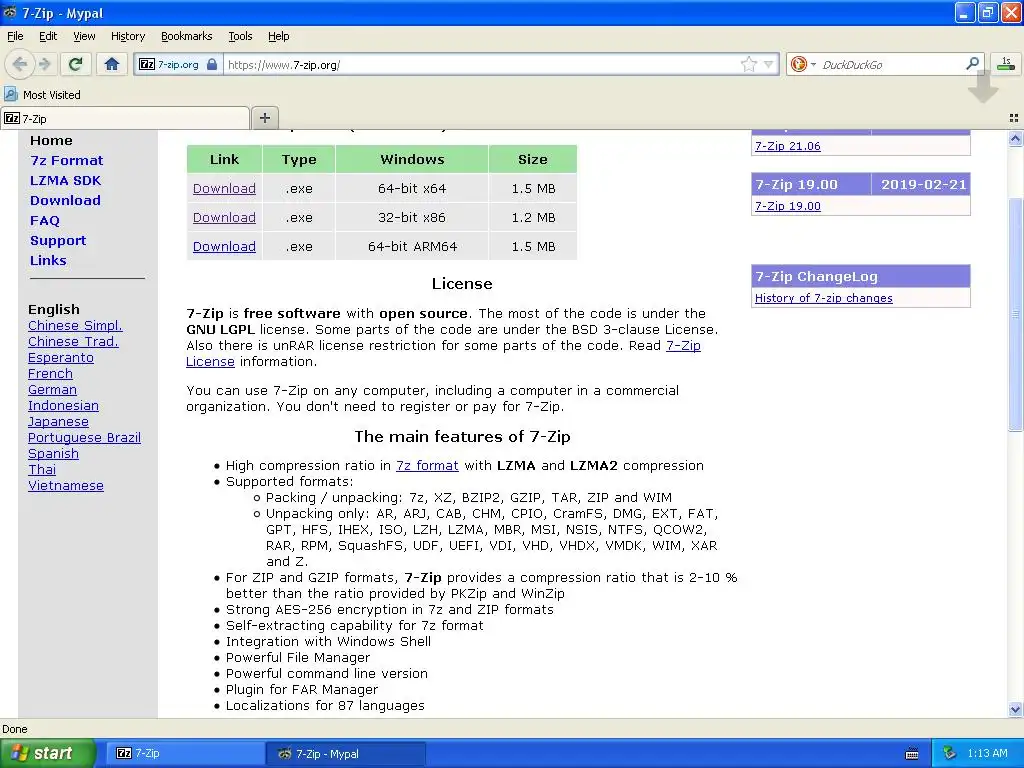Open the FAQ sidebar link
This screenshot has width=1024, height=768.
44,221
